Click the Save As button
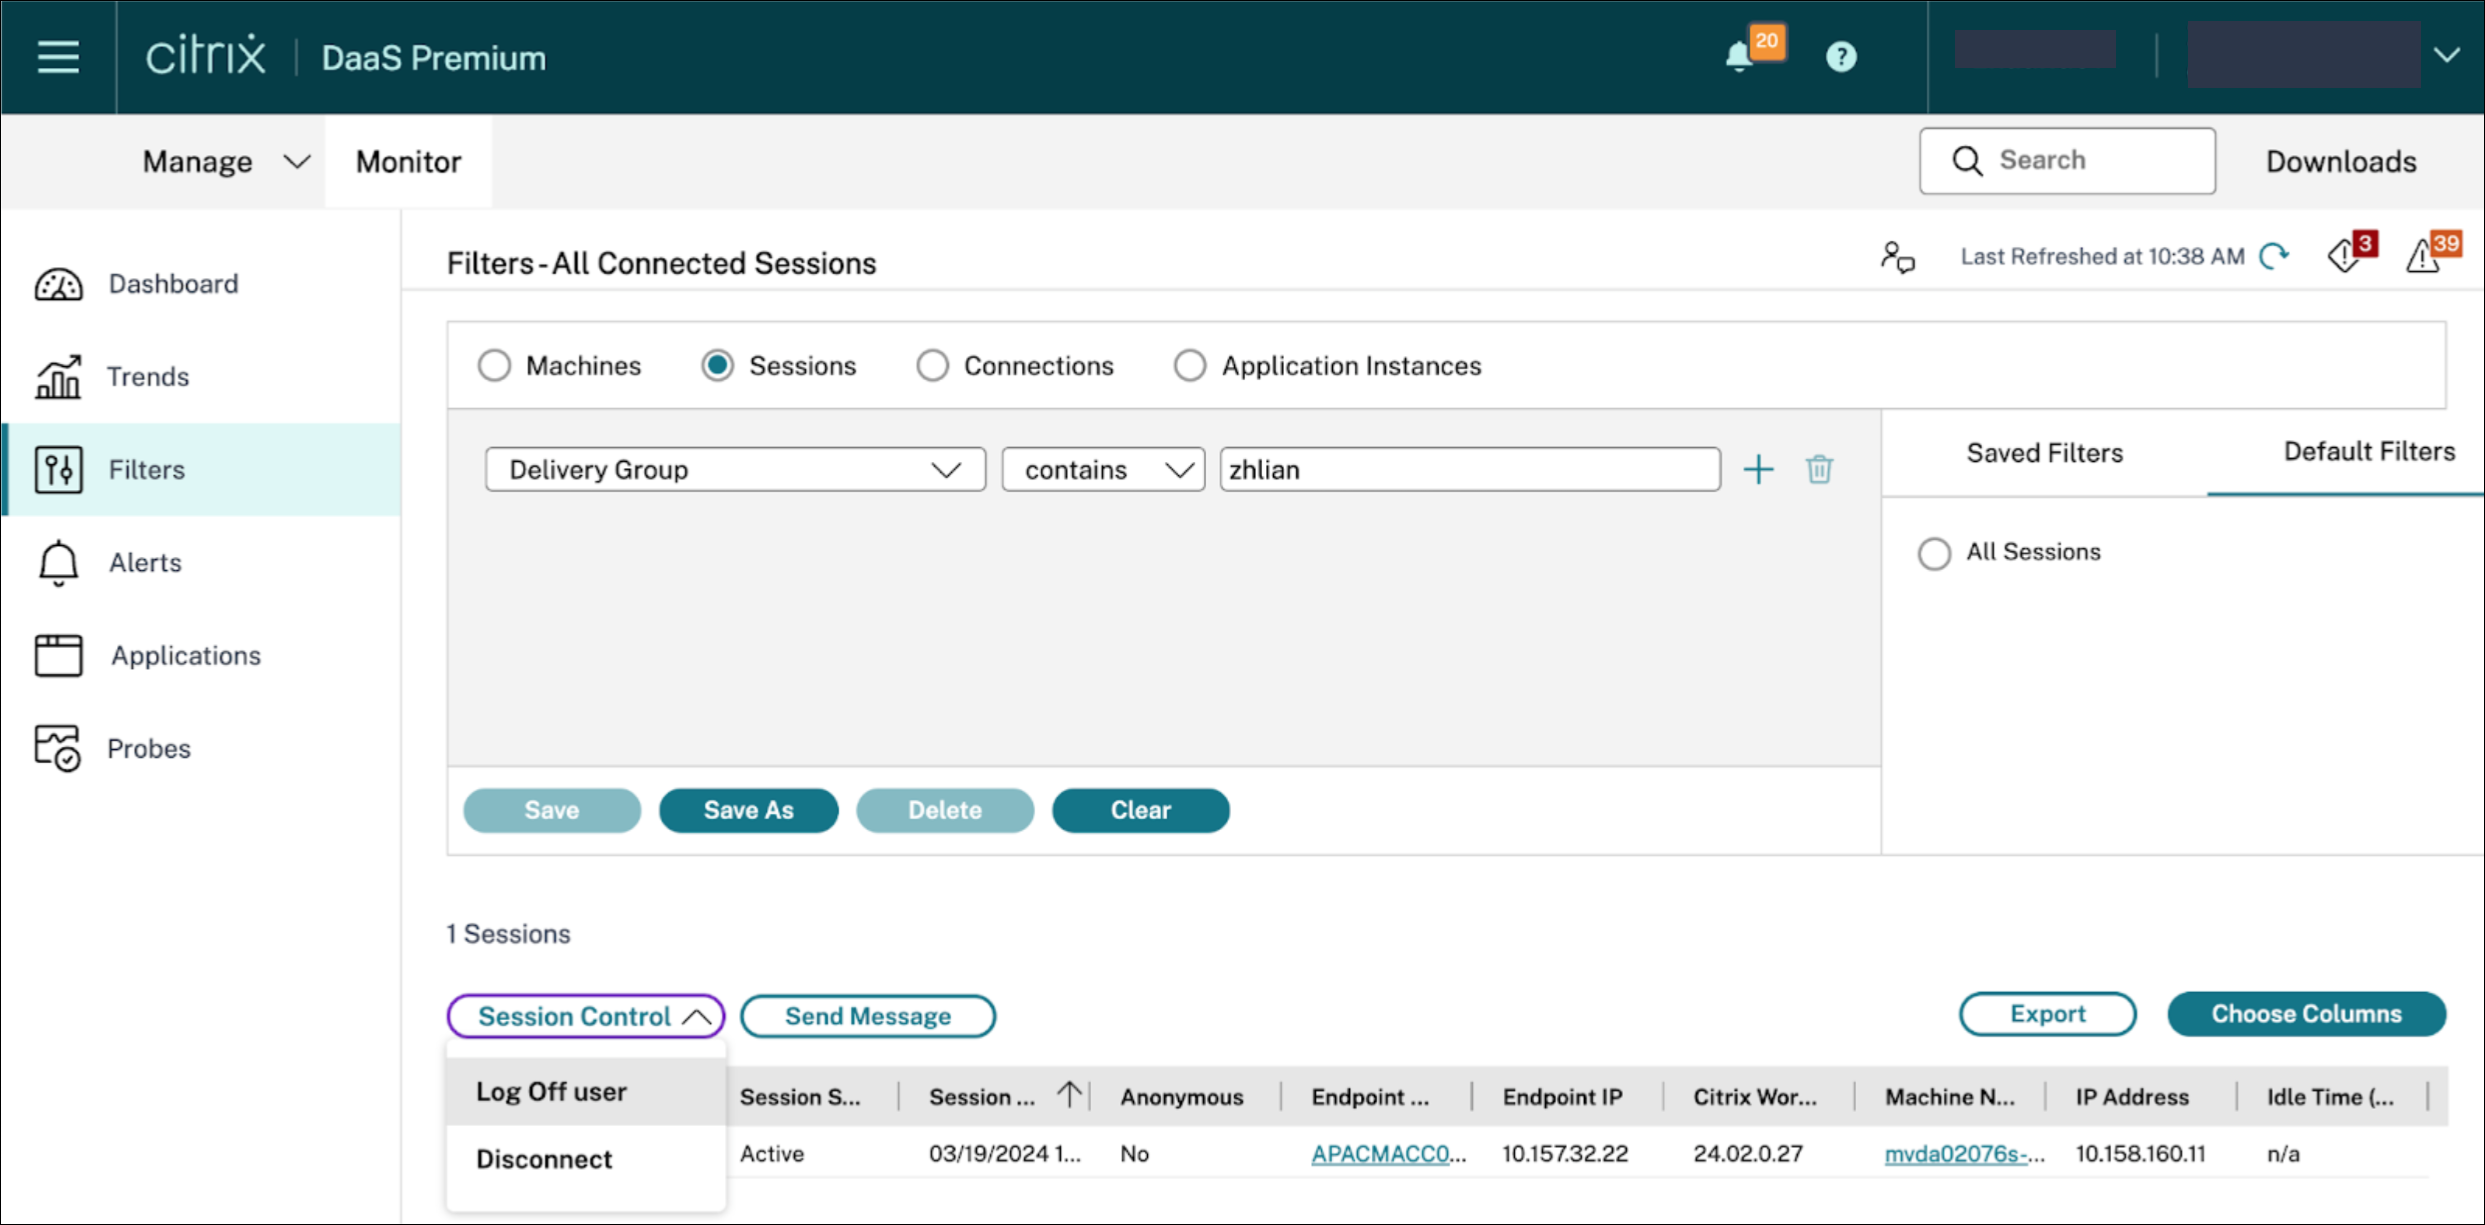The height and width of the screenshot is (1225, 2485). (x=748, y=810)
